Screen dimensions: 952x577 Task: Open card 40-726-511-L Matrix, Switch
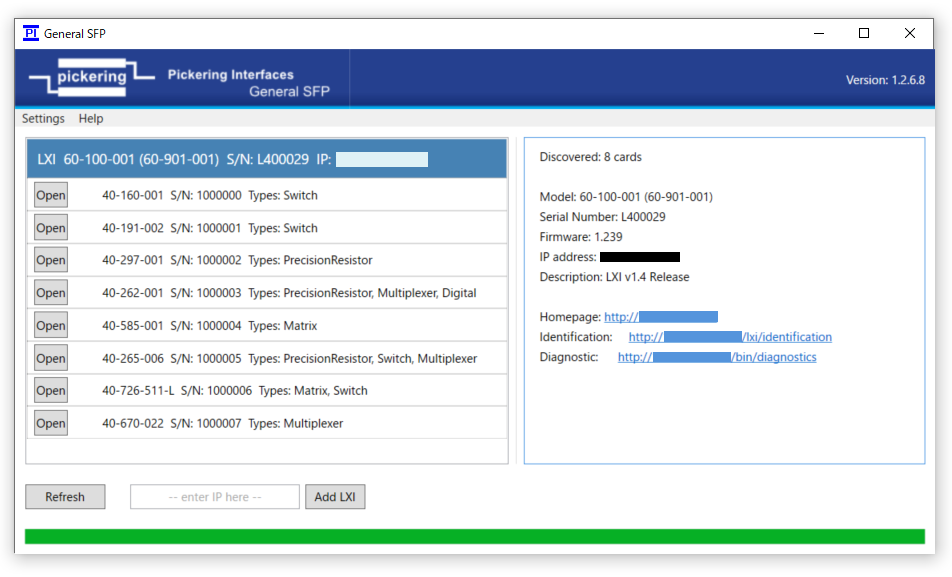click(50, 391)
